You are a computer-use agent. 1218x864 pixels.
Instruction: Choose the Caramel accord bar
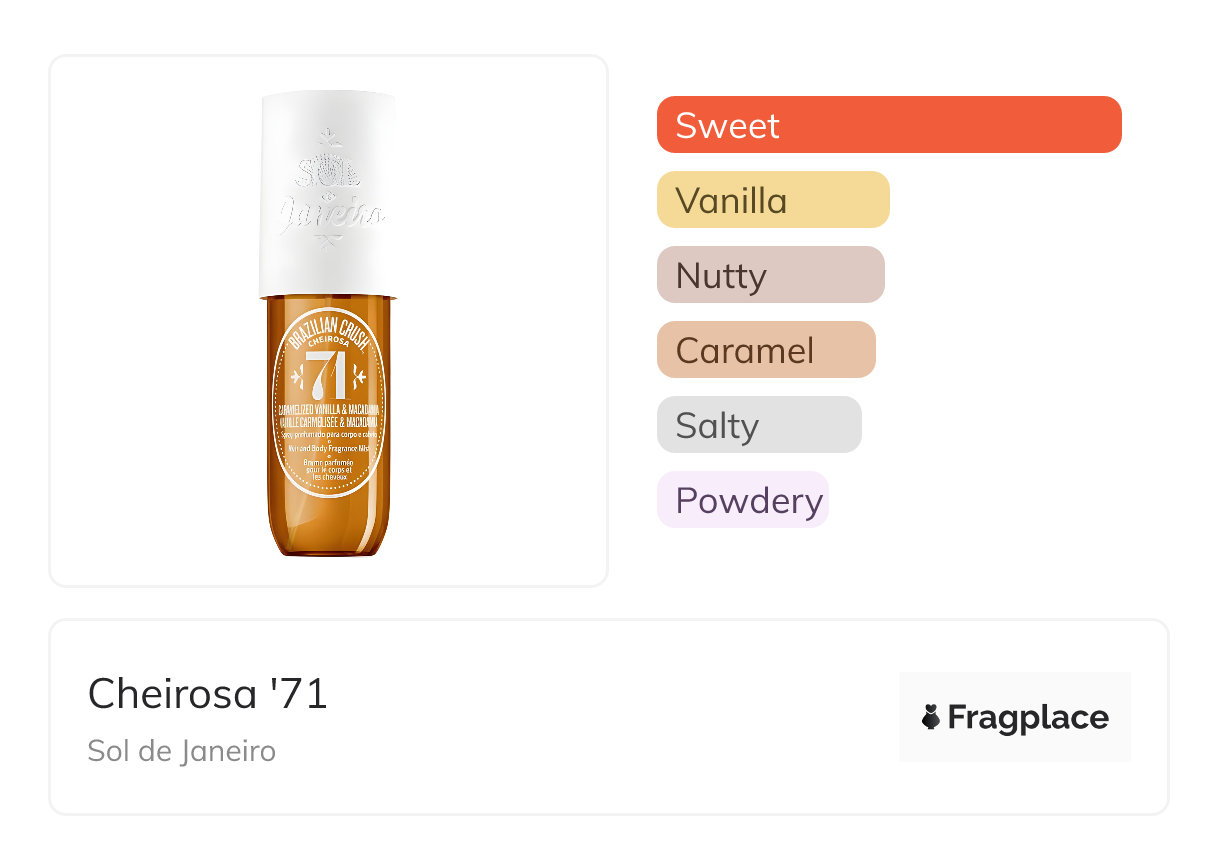pos(765,350)
